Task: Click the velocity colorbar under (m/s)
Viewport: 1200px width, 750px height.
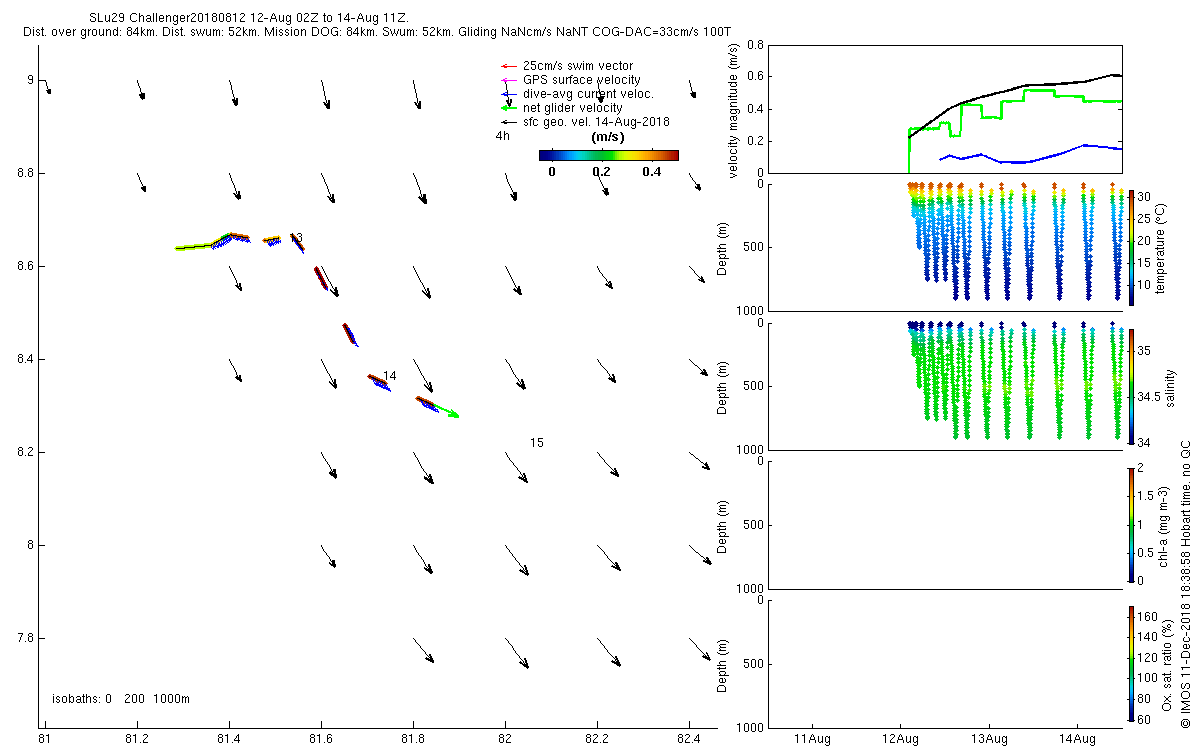Action: [608, 155]
